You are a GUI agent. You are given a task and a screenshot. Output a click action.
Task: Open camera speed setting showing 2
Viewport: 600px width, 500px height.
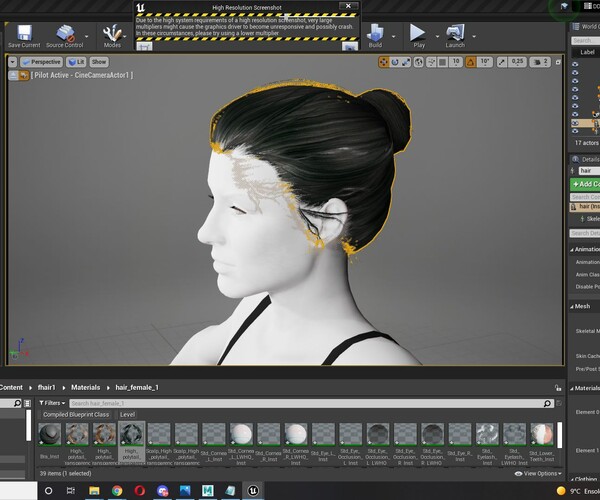540,62
